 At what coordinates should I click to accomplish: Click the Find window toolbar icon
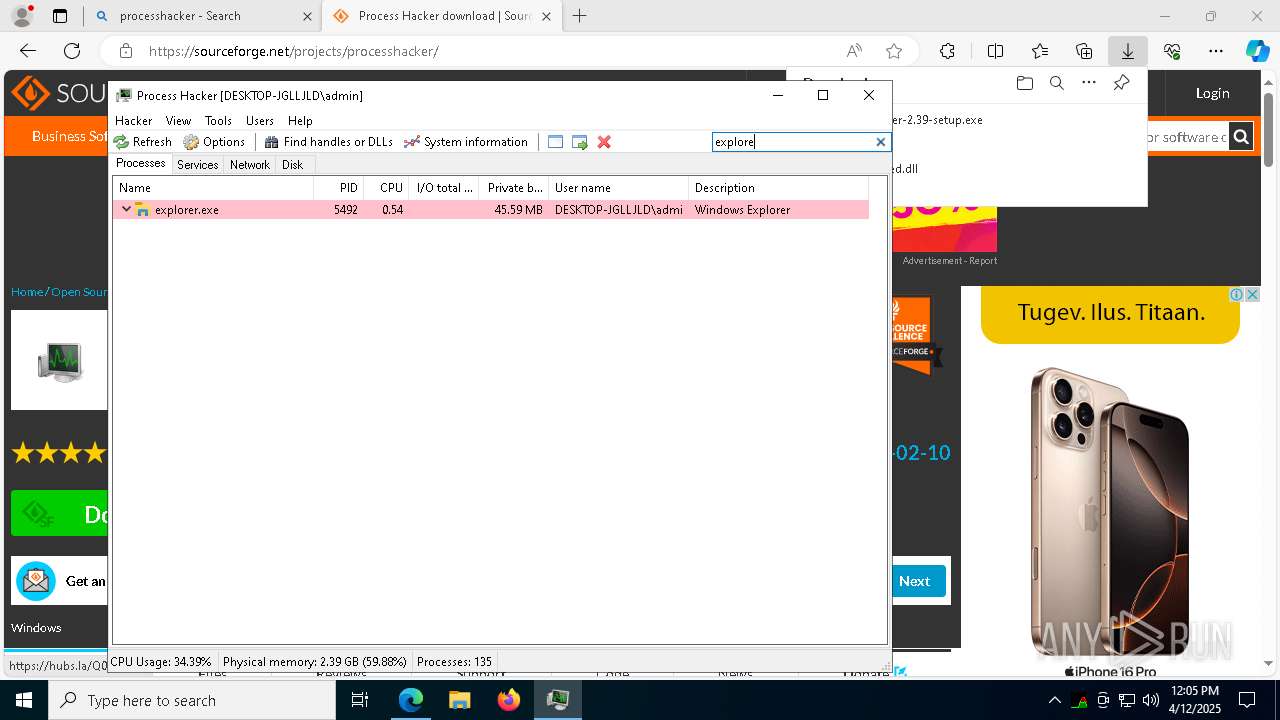pyautogui.click(x=556, y=142)
